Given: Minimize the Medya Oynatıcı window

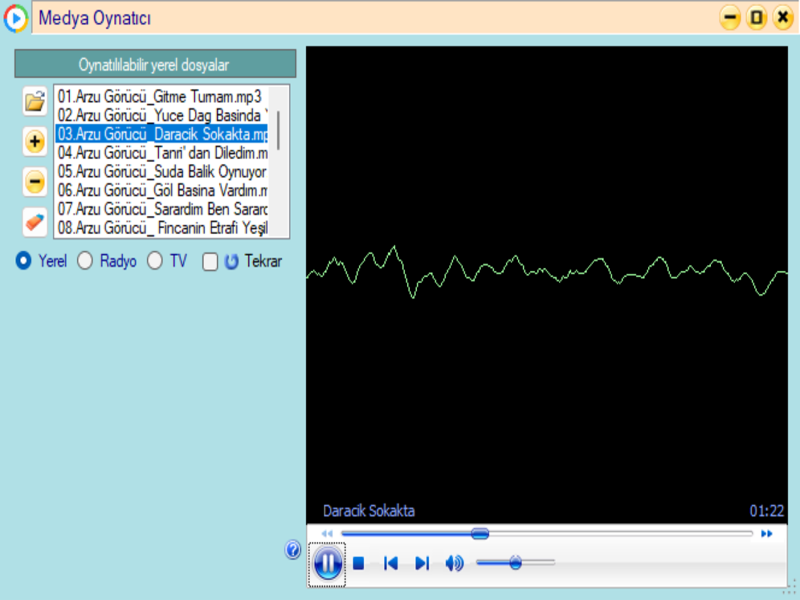Looking at the screenshot, I should pyautogui.click(x=730, y=18).
